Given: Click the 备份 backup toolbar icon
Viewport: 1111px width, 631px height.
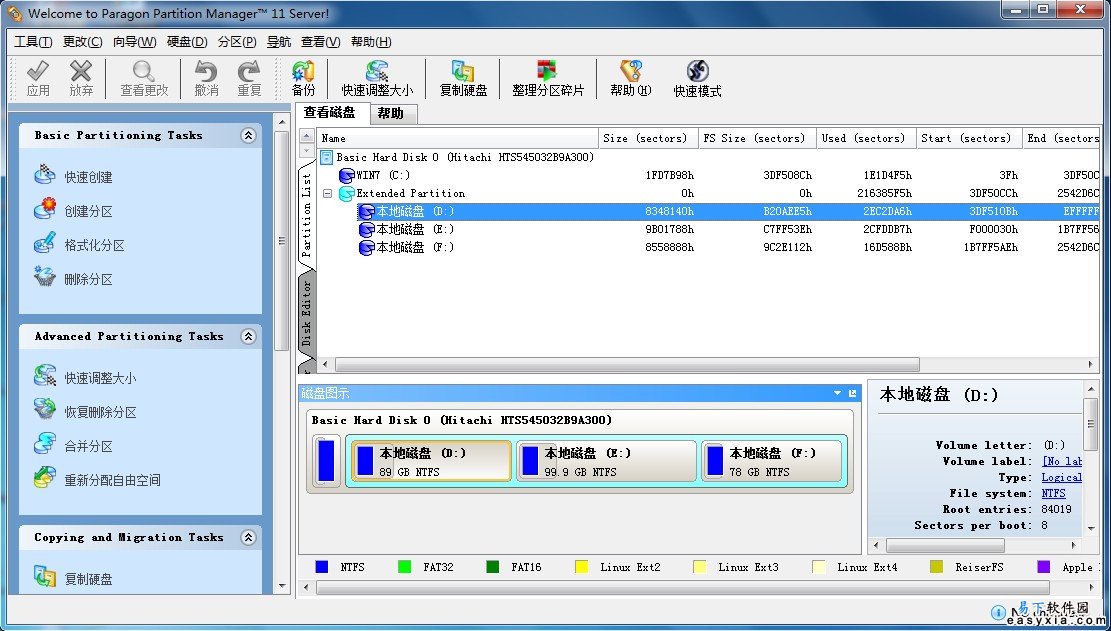Looking at the screenshot, I should [303, 78].
